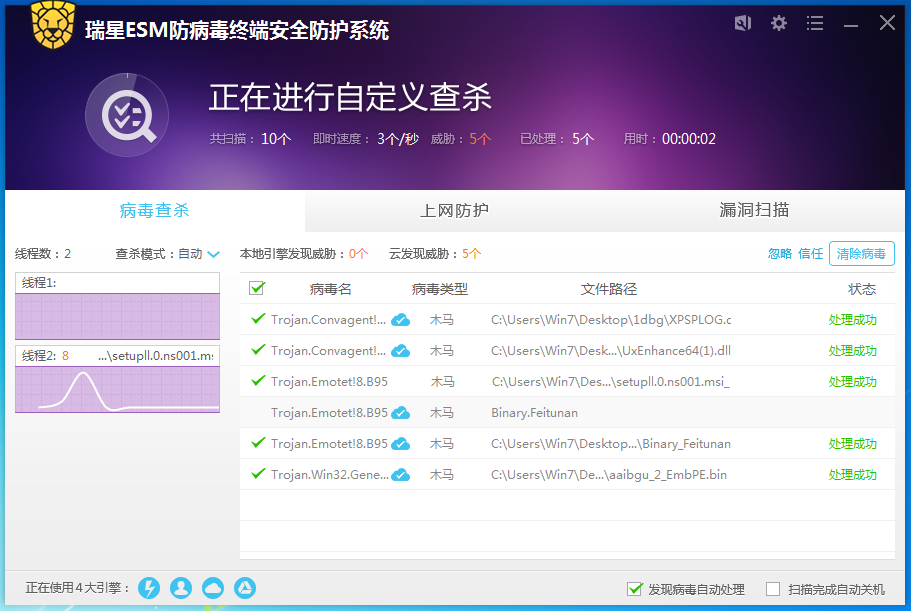The width and height of the screenshot is (911, 611).
Task: Click cloud badge on aaibgu_2_EmbPE.bin row
Action: tap(400, 475)
